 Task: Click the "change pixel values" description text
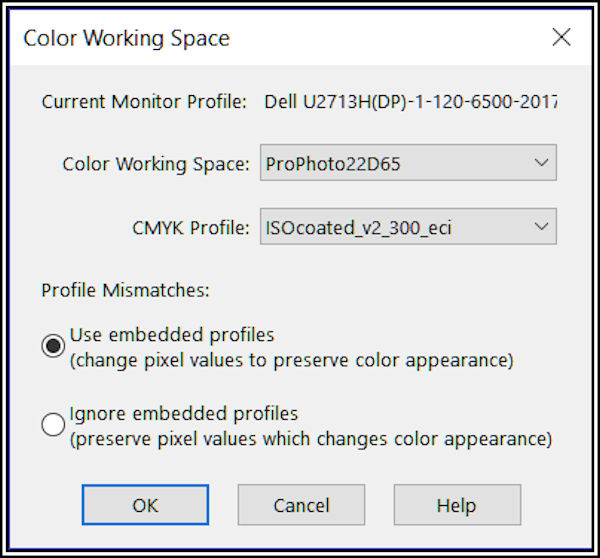coord(290,359)
